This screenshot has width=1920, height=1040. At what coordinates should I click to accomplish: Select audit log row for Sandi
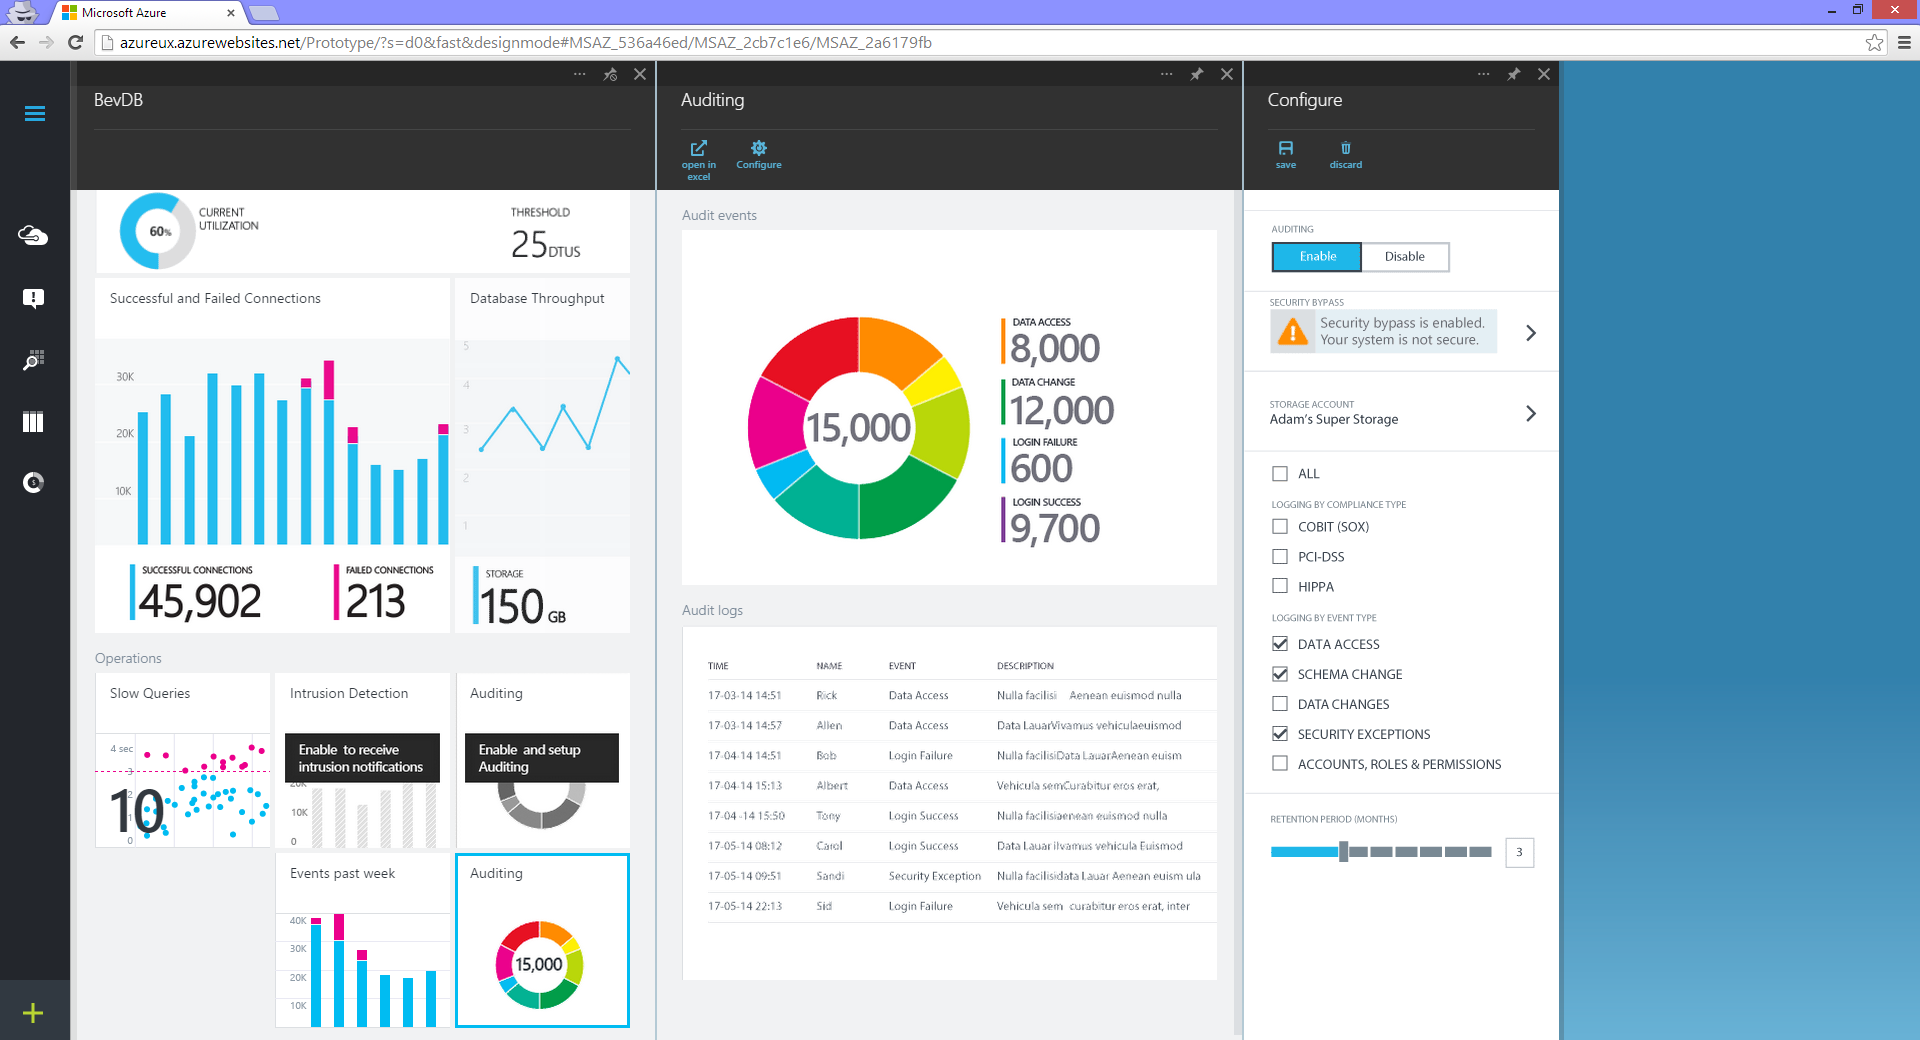(961, 875)
